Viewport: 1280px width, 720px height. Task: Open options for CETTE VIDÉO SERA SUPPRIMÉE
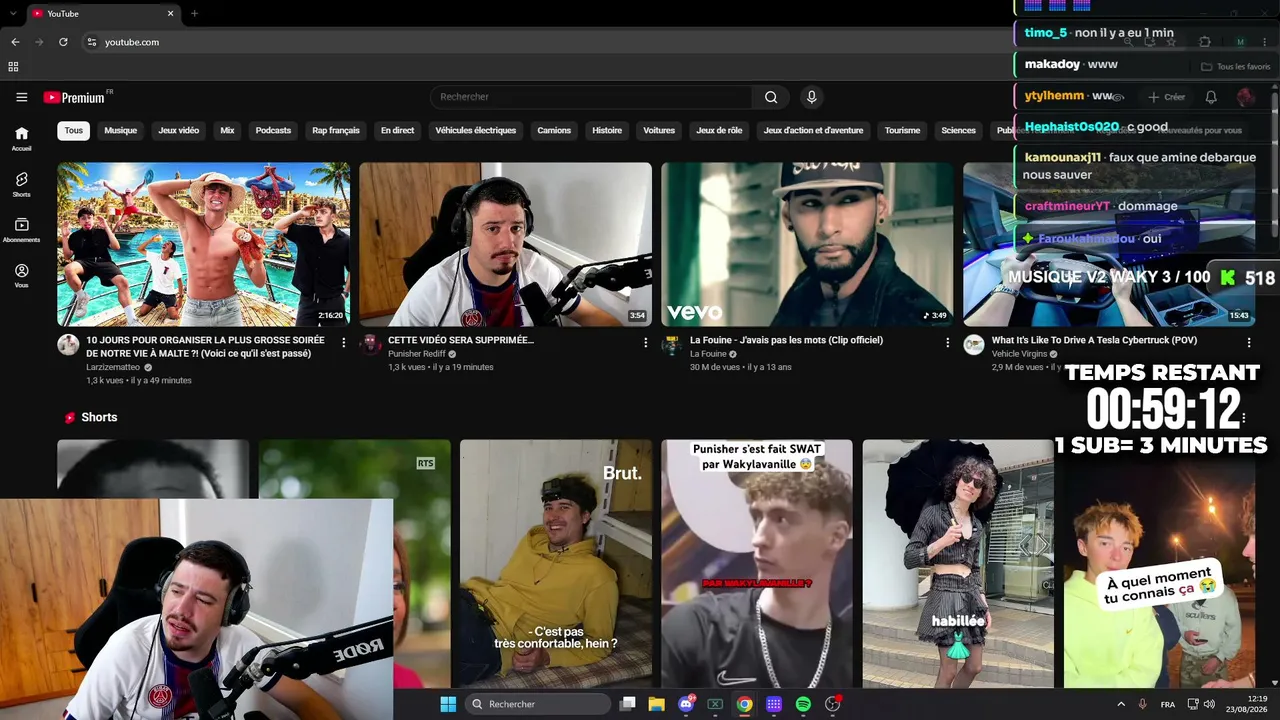tap(646, 342)
